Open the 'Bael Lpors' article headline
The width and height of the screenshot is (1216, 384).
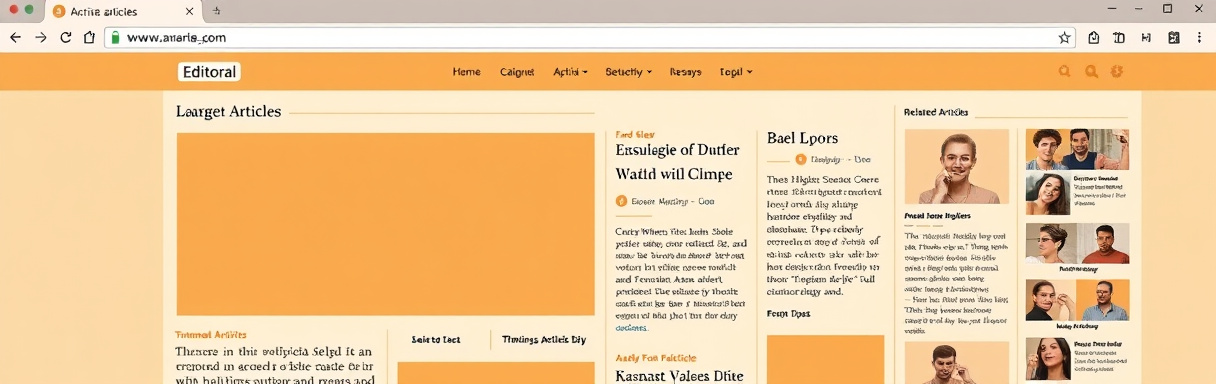click(802, 138)
